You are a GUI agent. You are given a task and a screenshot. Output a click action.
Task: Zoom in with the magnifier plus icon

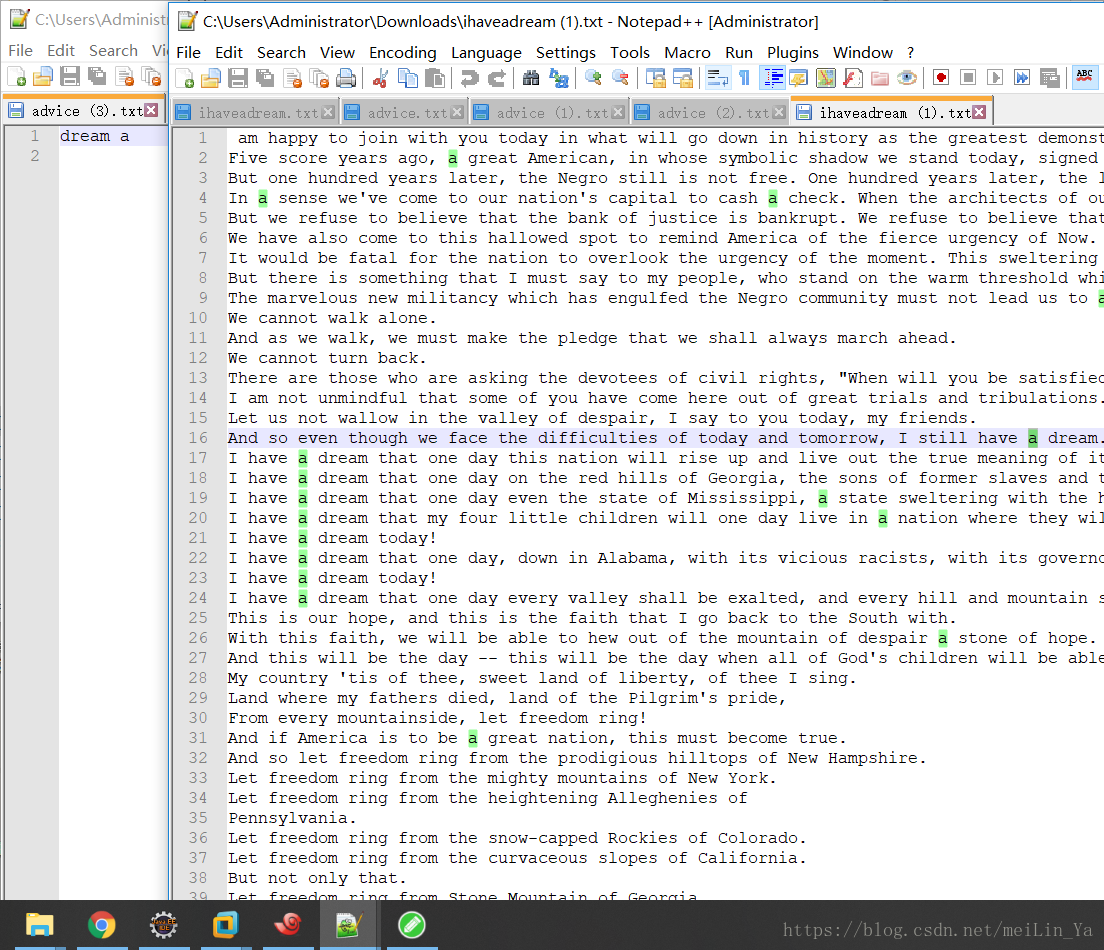tap(593, 78)
